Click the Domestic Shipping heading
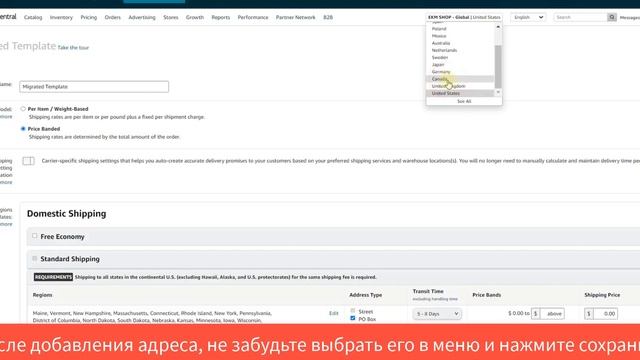 67,213
